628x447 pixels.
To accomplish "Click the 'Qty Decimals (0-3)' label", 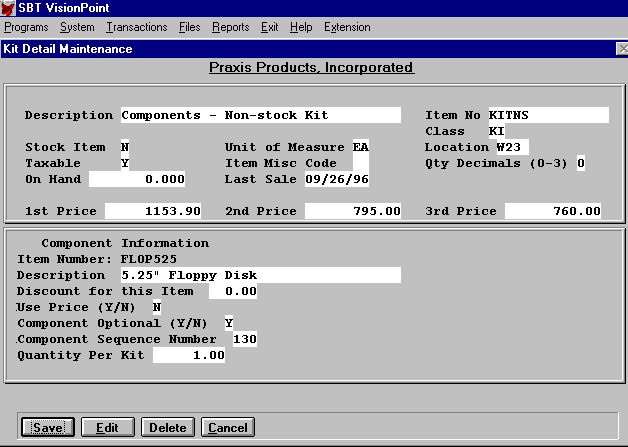I will click(x=496, y=163).
